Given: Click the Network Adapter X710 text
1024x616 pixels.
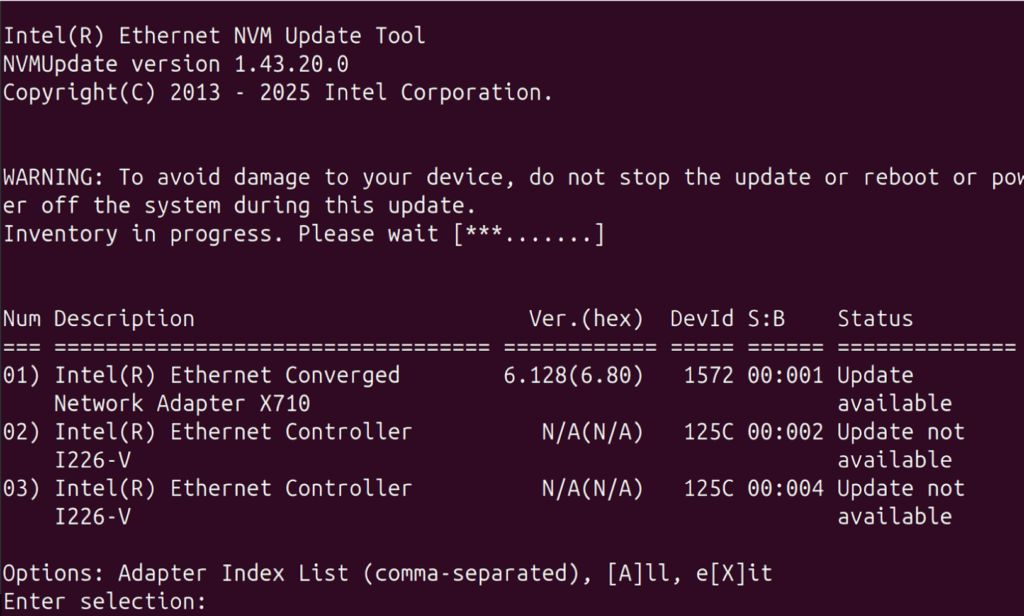Looking at the screenshot, I should tap(182, 404).
